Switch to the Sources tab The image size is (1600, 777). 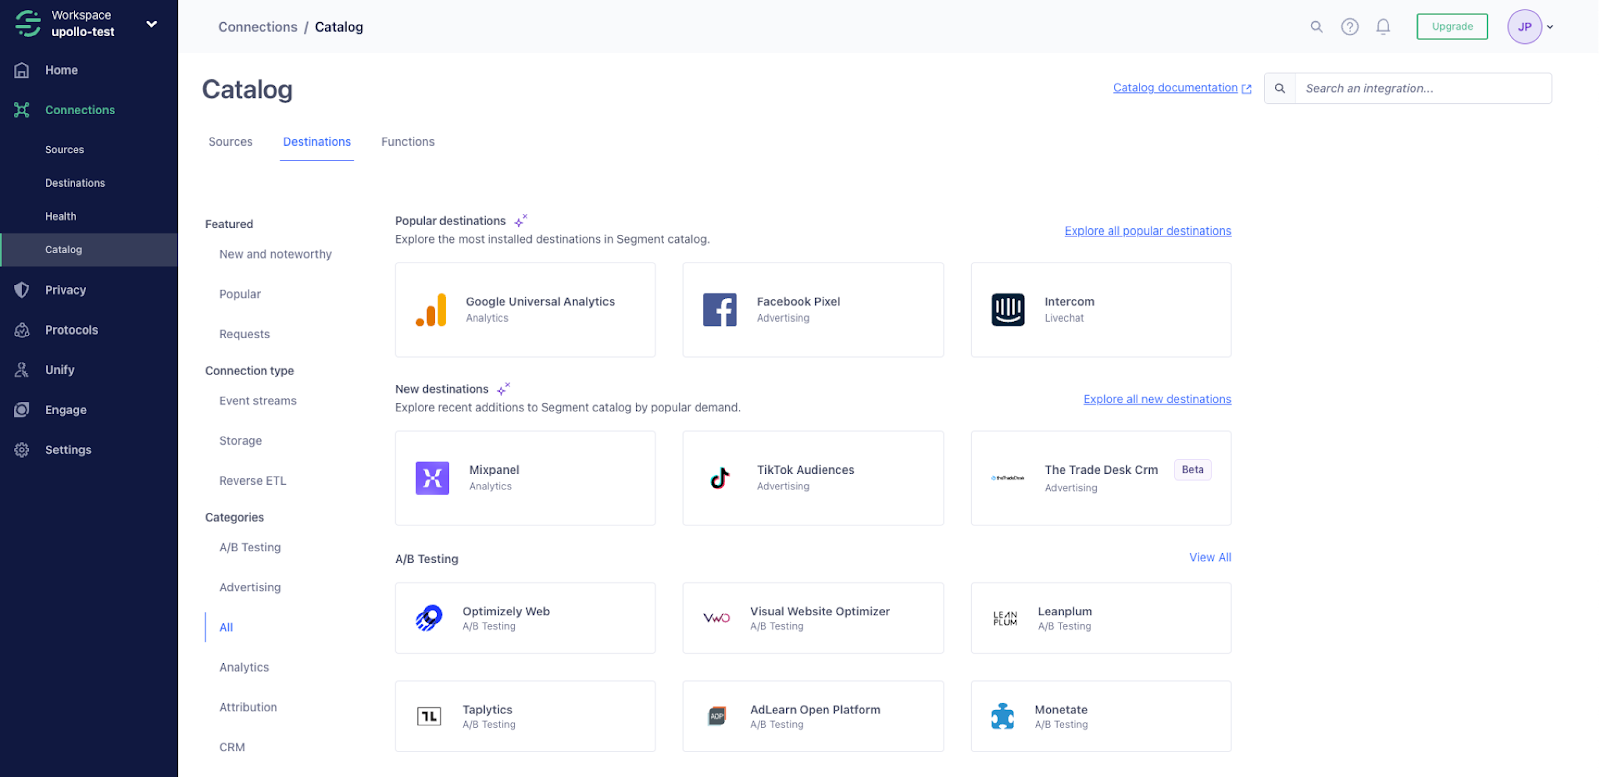click(x=230, y=142)
